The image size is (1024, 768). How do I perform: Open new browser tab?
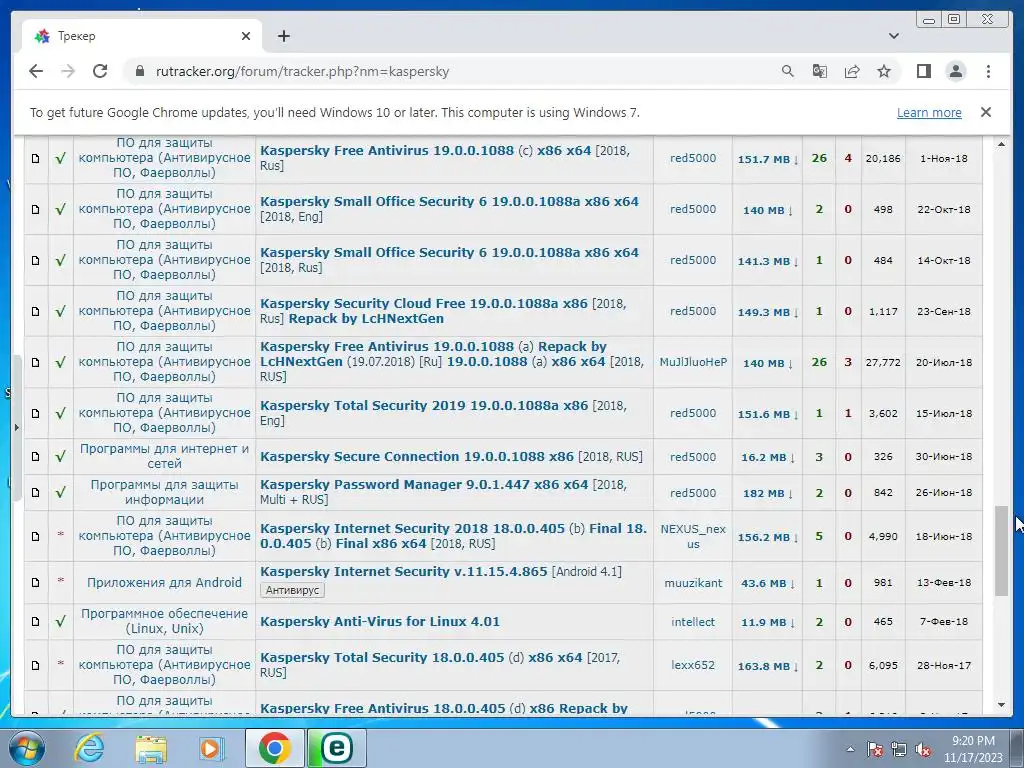click(x=283, y=36)
